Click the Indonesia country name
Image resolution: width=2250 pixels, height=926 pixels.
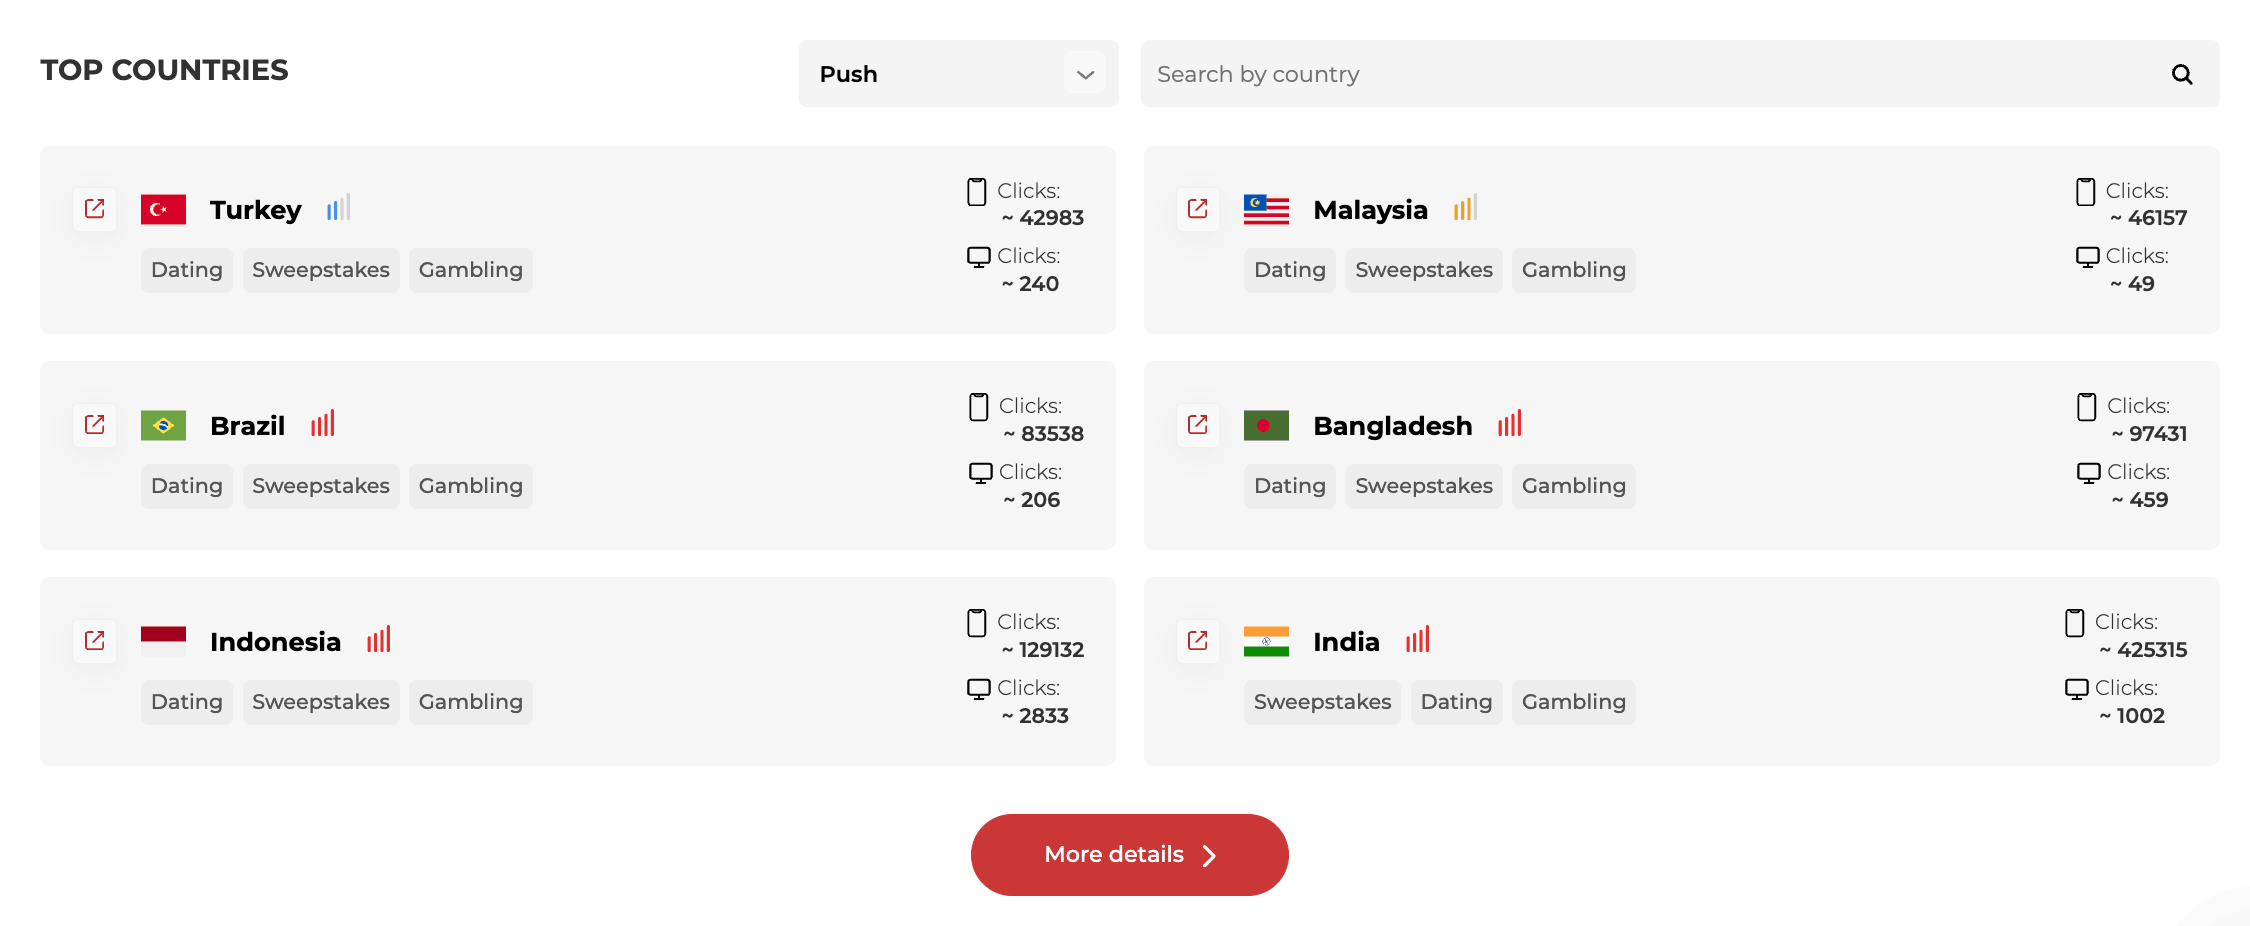coord(275,642)
